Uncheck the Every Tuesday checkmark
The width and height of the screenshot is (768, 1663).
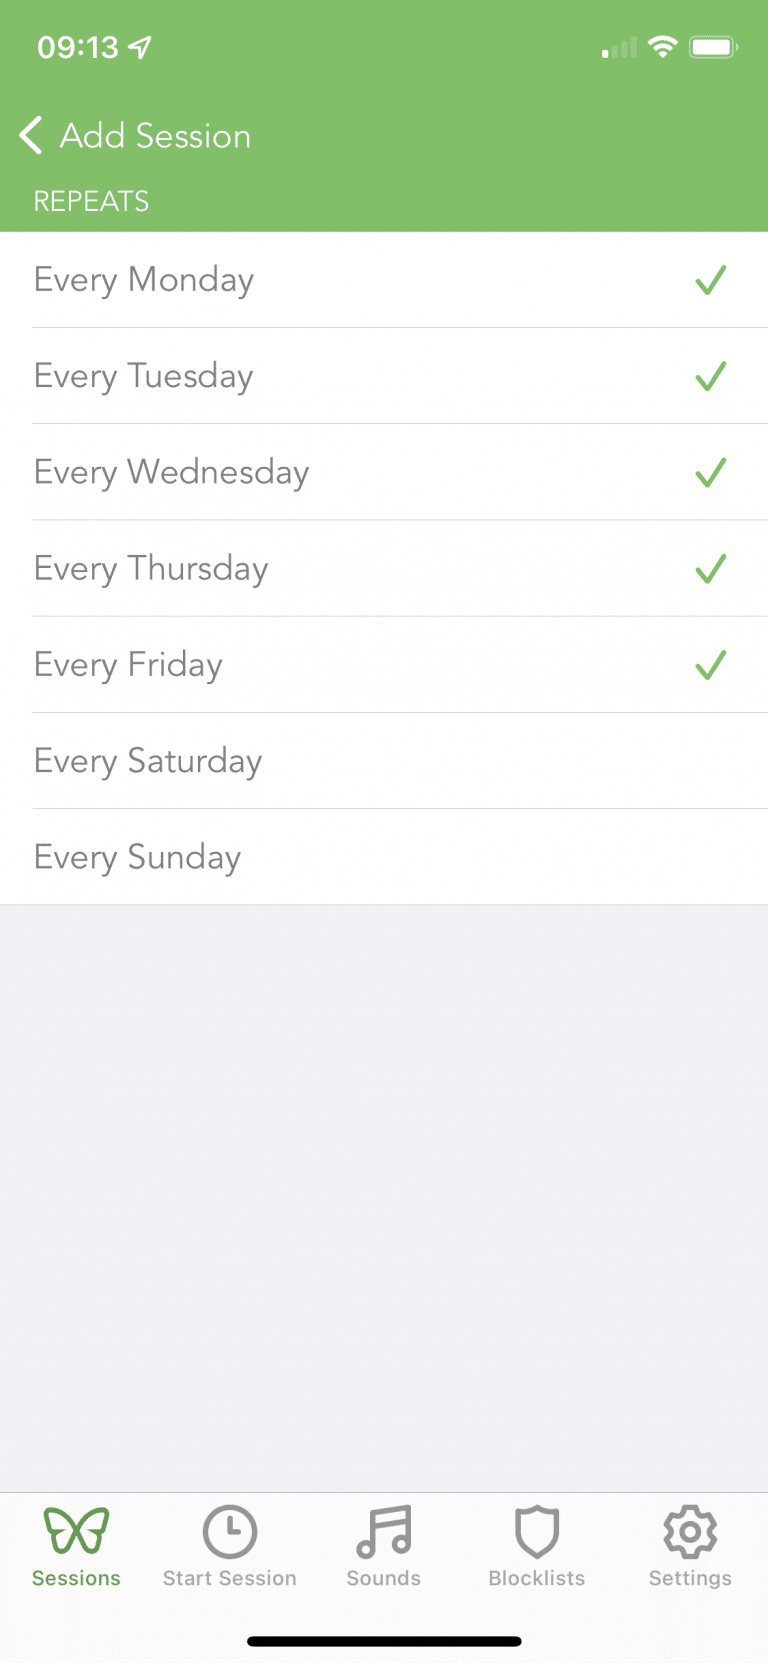tap(710, 376)
